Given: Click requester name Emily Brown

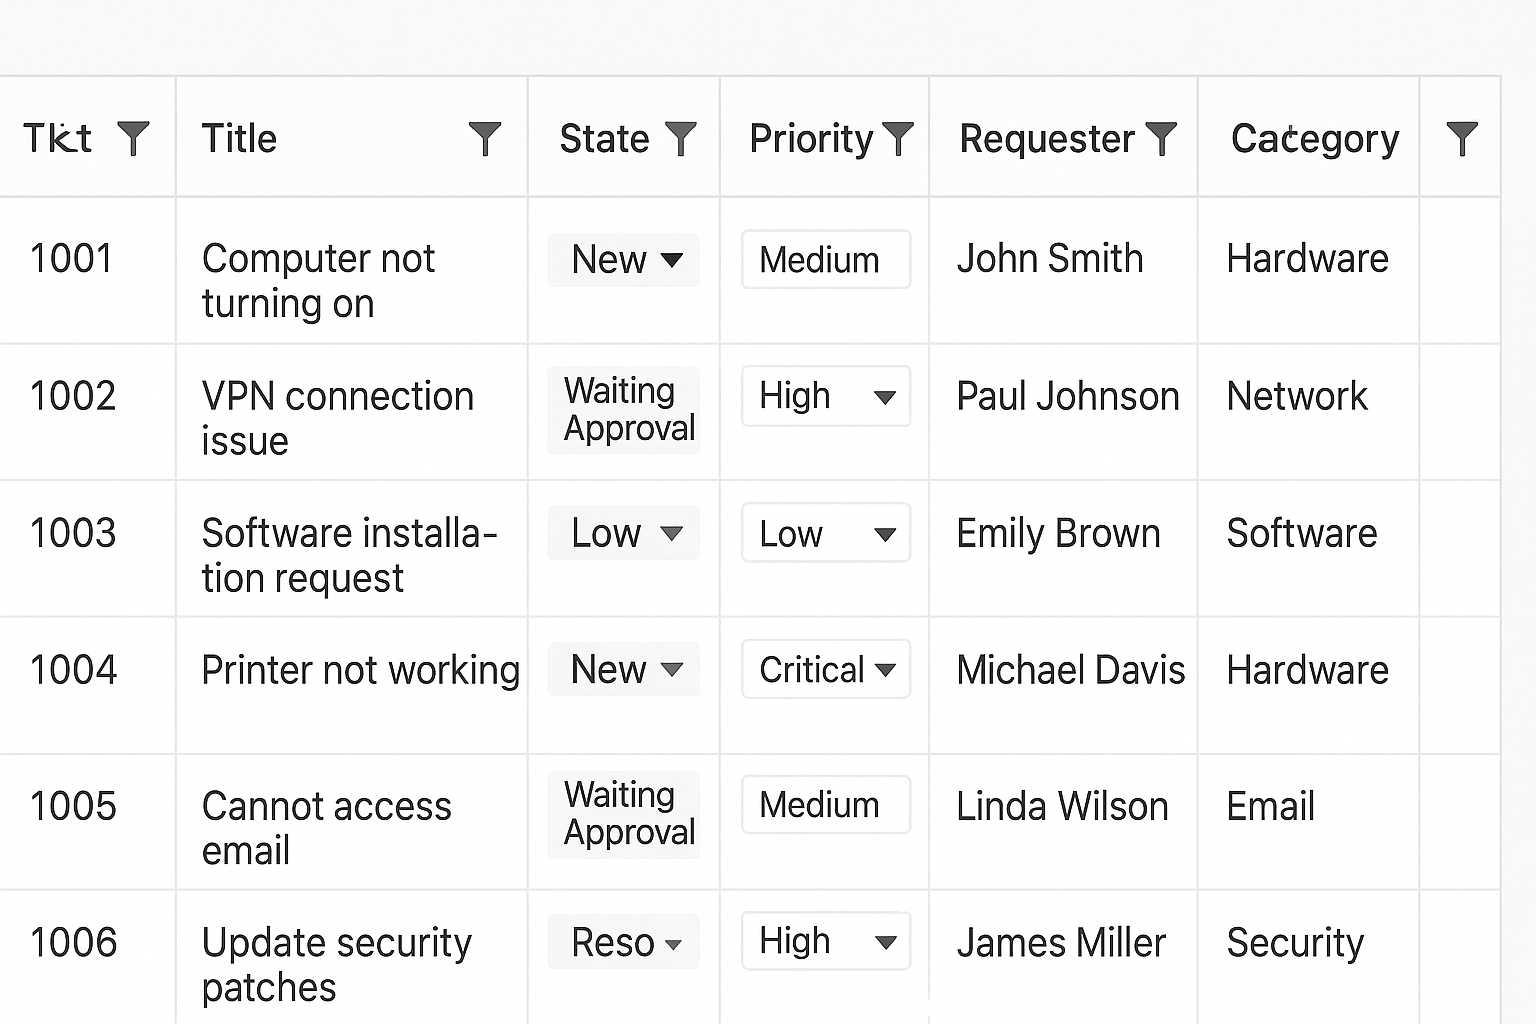Looking at the screenshot, I should pos(1058,533).
